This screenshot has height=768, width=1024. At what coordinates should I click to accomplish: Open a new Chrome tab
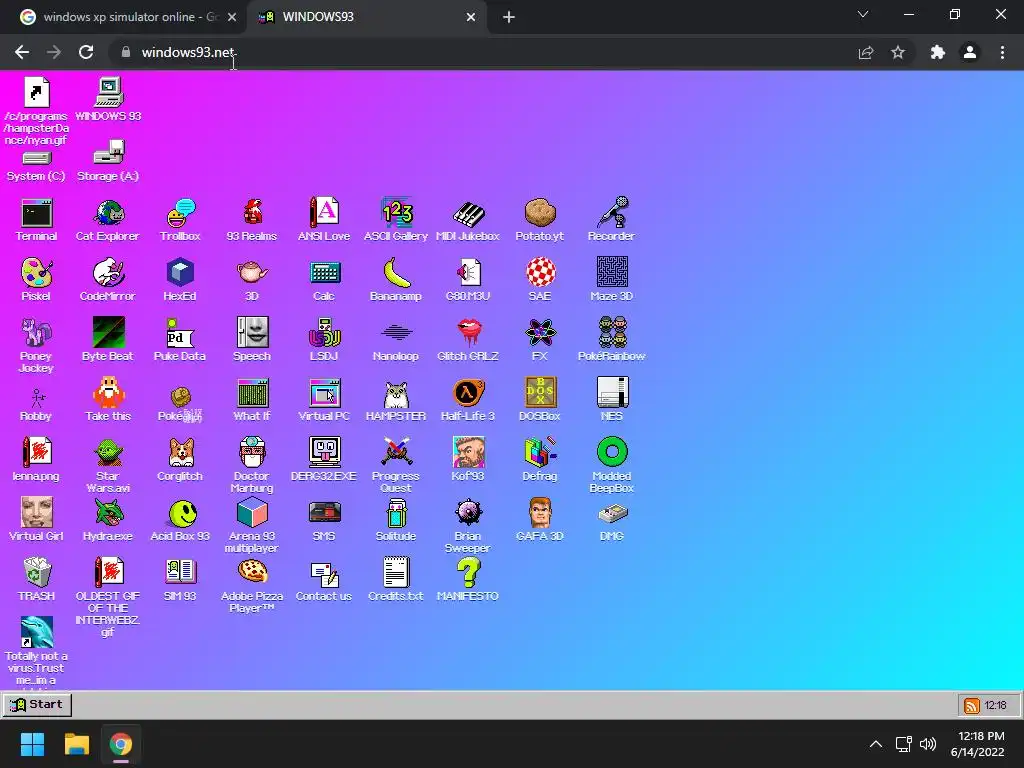click(x=509, y=18)
